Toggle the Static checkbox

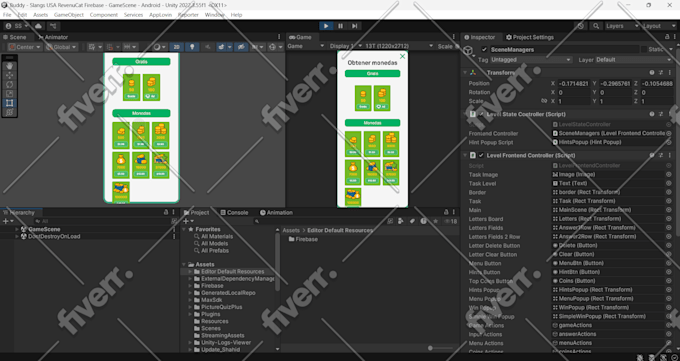click(644, 49)
